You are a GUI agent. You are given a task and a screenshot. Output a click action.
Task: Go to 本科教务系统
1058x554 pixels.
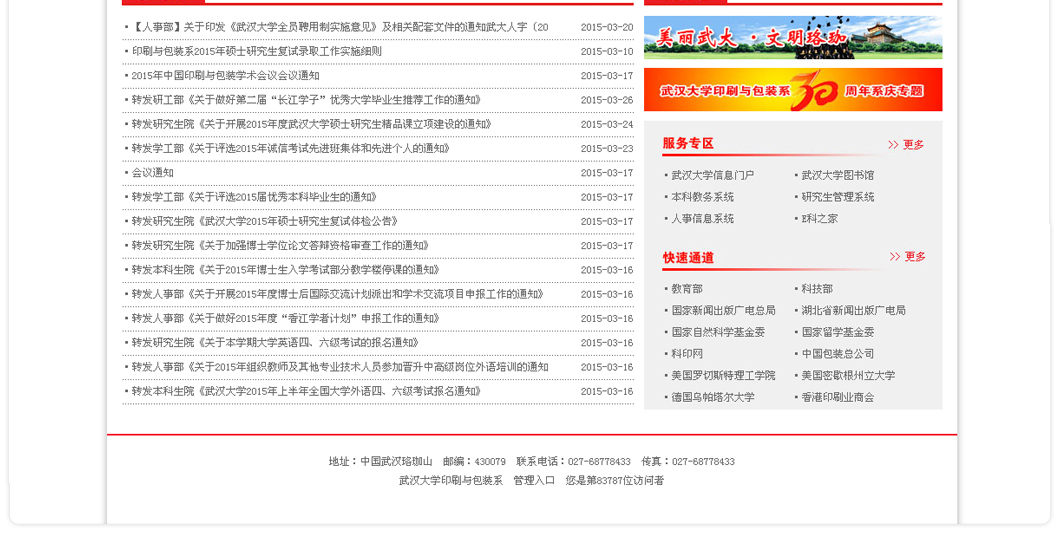point(702,197)
